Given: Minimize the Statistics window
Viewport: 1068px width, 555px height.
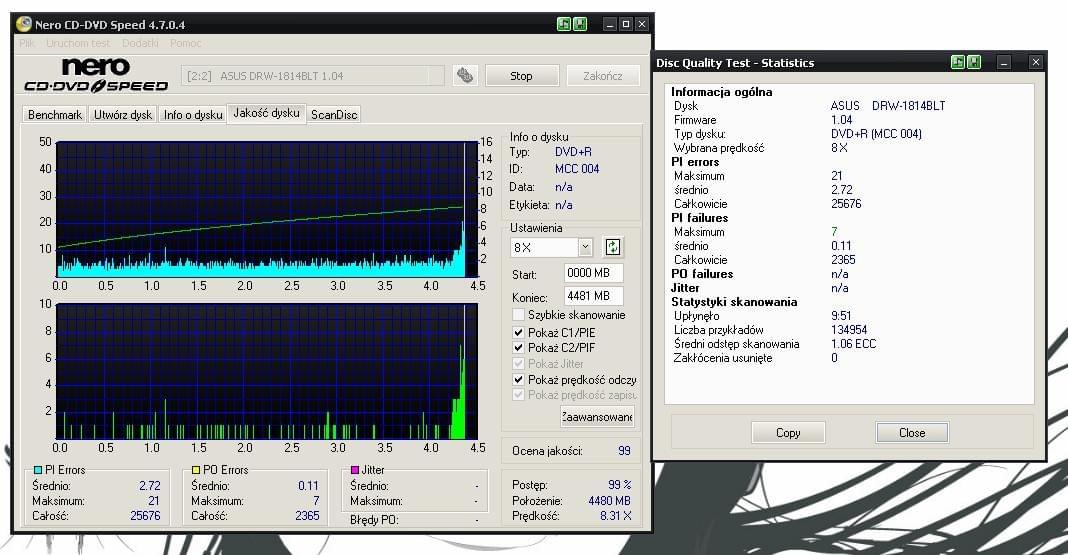Looking at the screenshot, I should pos(1004,62).
